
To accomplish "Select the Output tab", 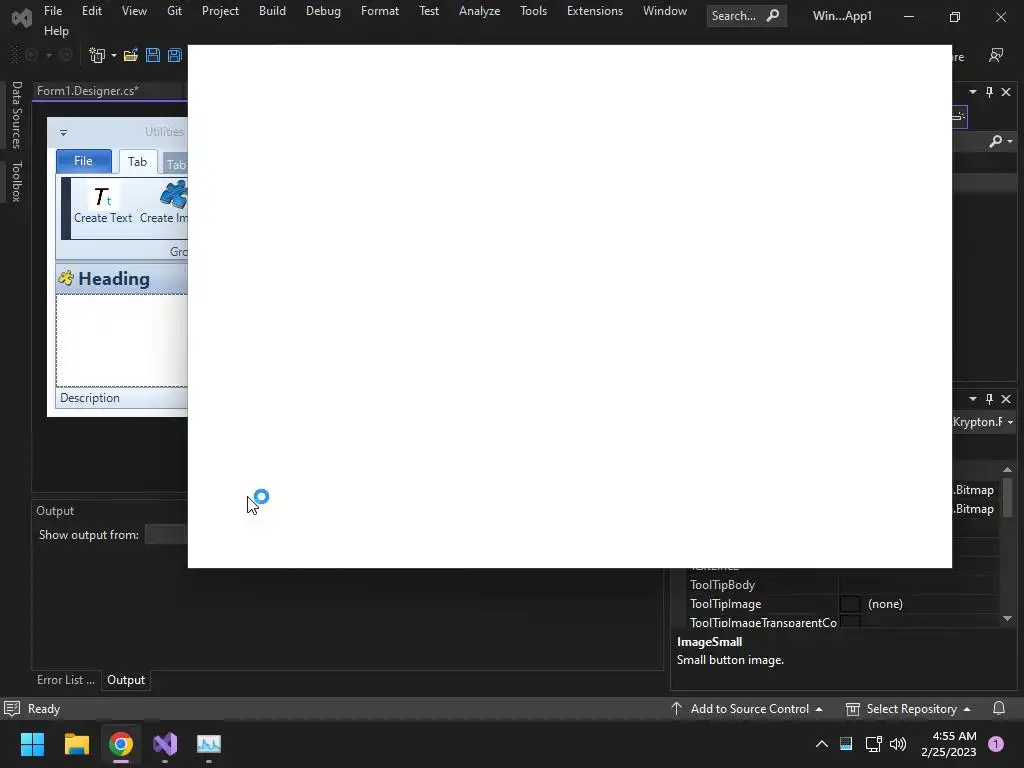I will [126, 680].
